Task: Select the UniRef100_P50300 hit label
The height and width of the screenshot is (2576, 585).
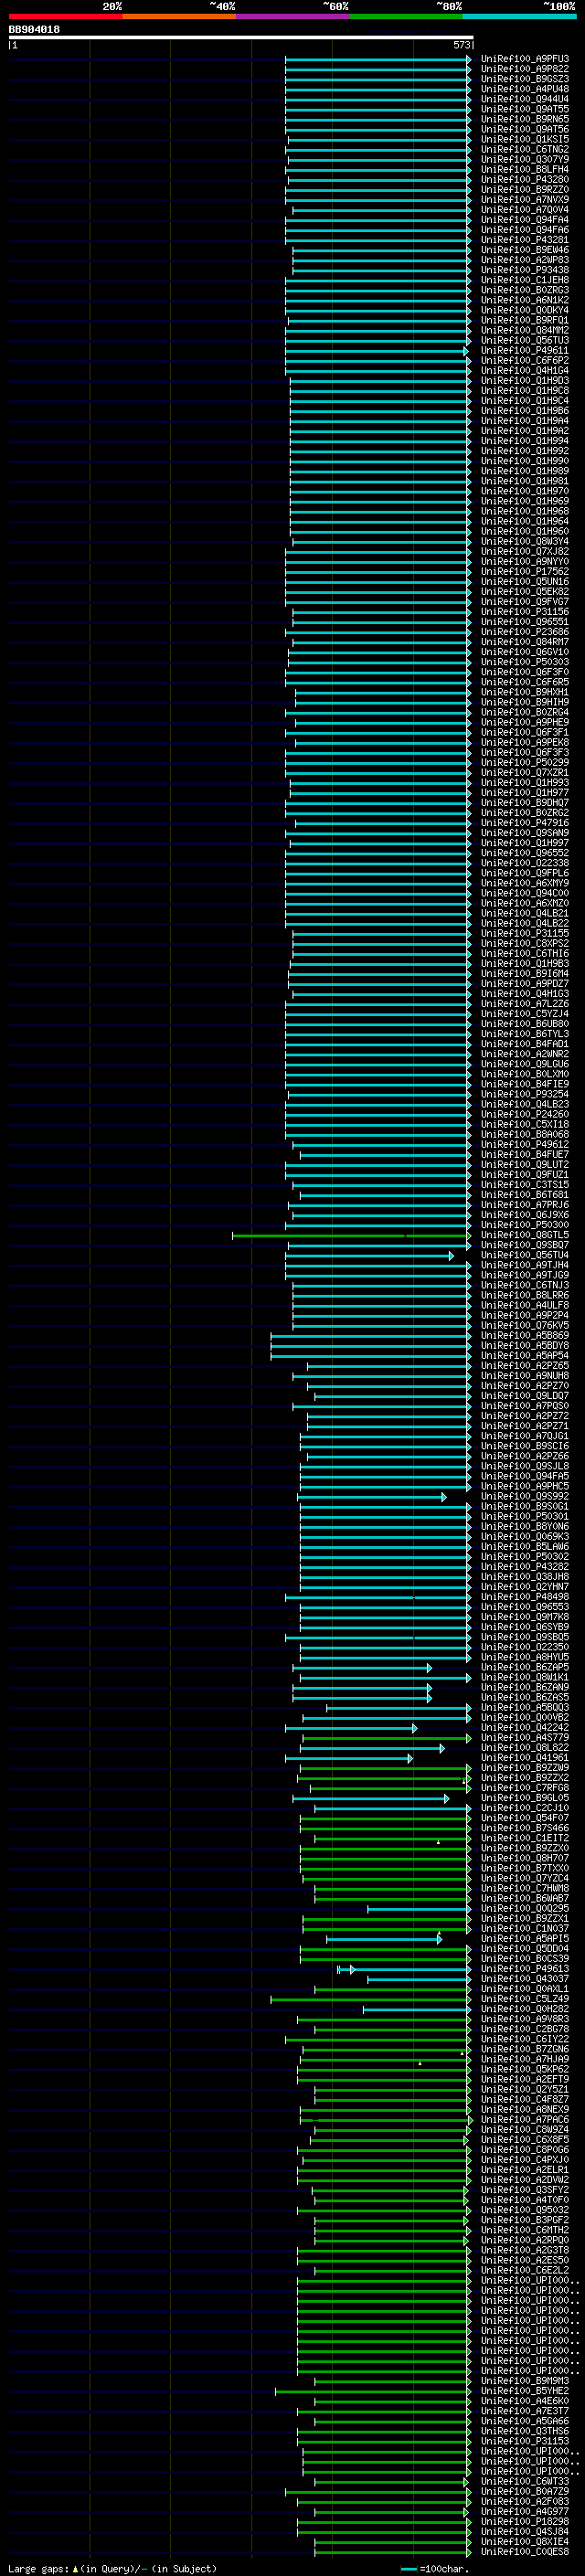Action: [525, 1225]
